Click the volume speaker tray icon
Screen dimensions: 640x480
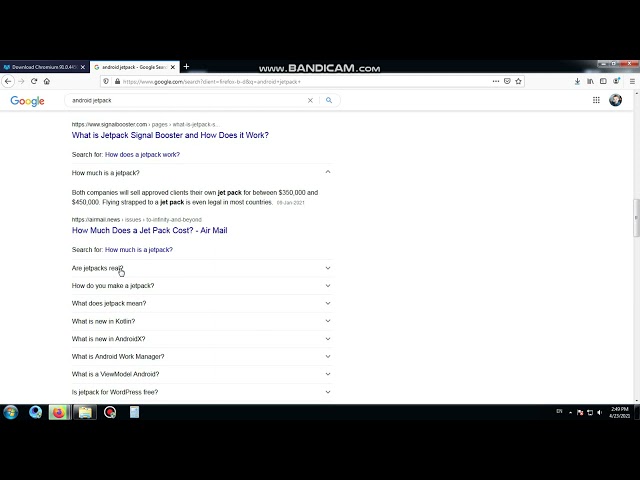pyautogui.click(x=600, y=413)
